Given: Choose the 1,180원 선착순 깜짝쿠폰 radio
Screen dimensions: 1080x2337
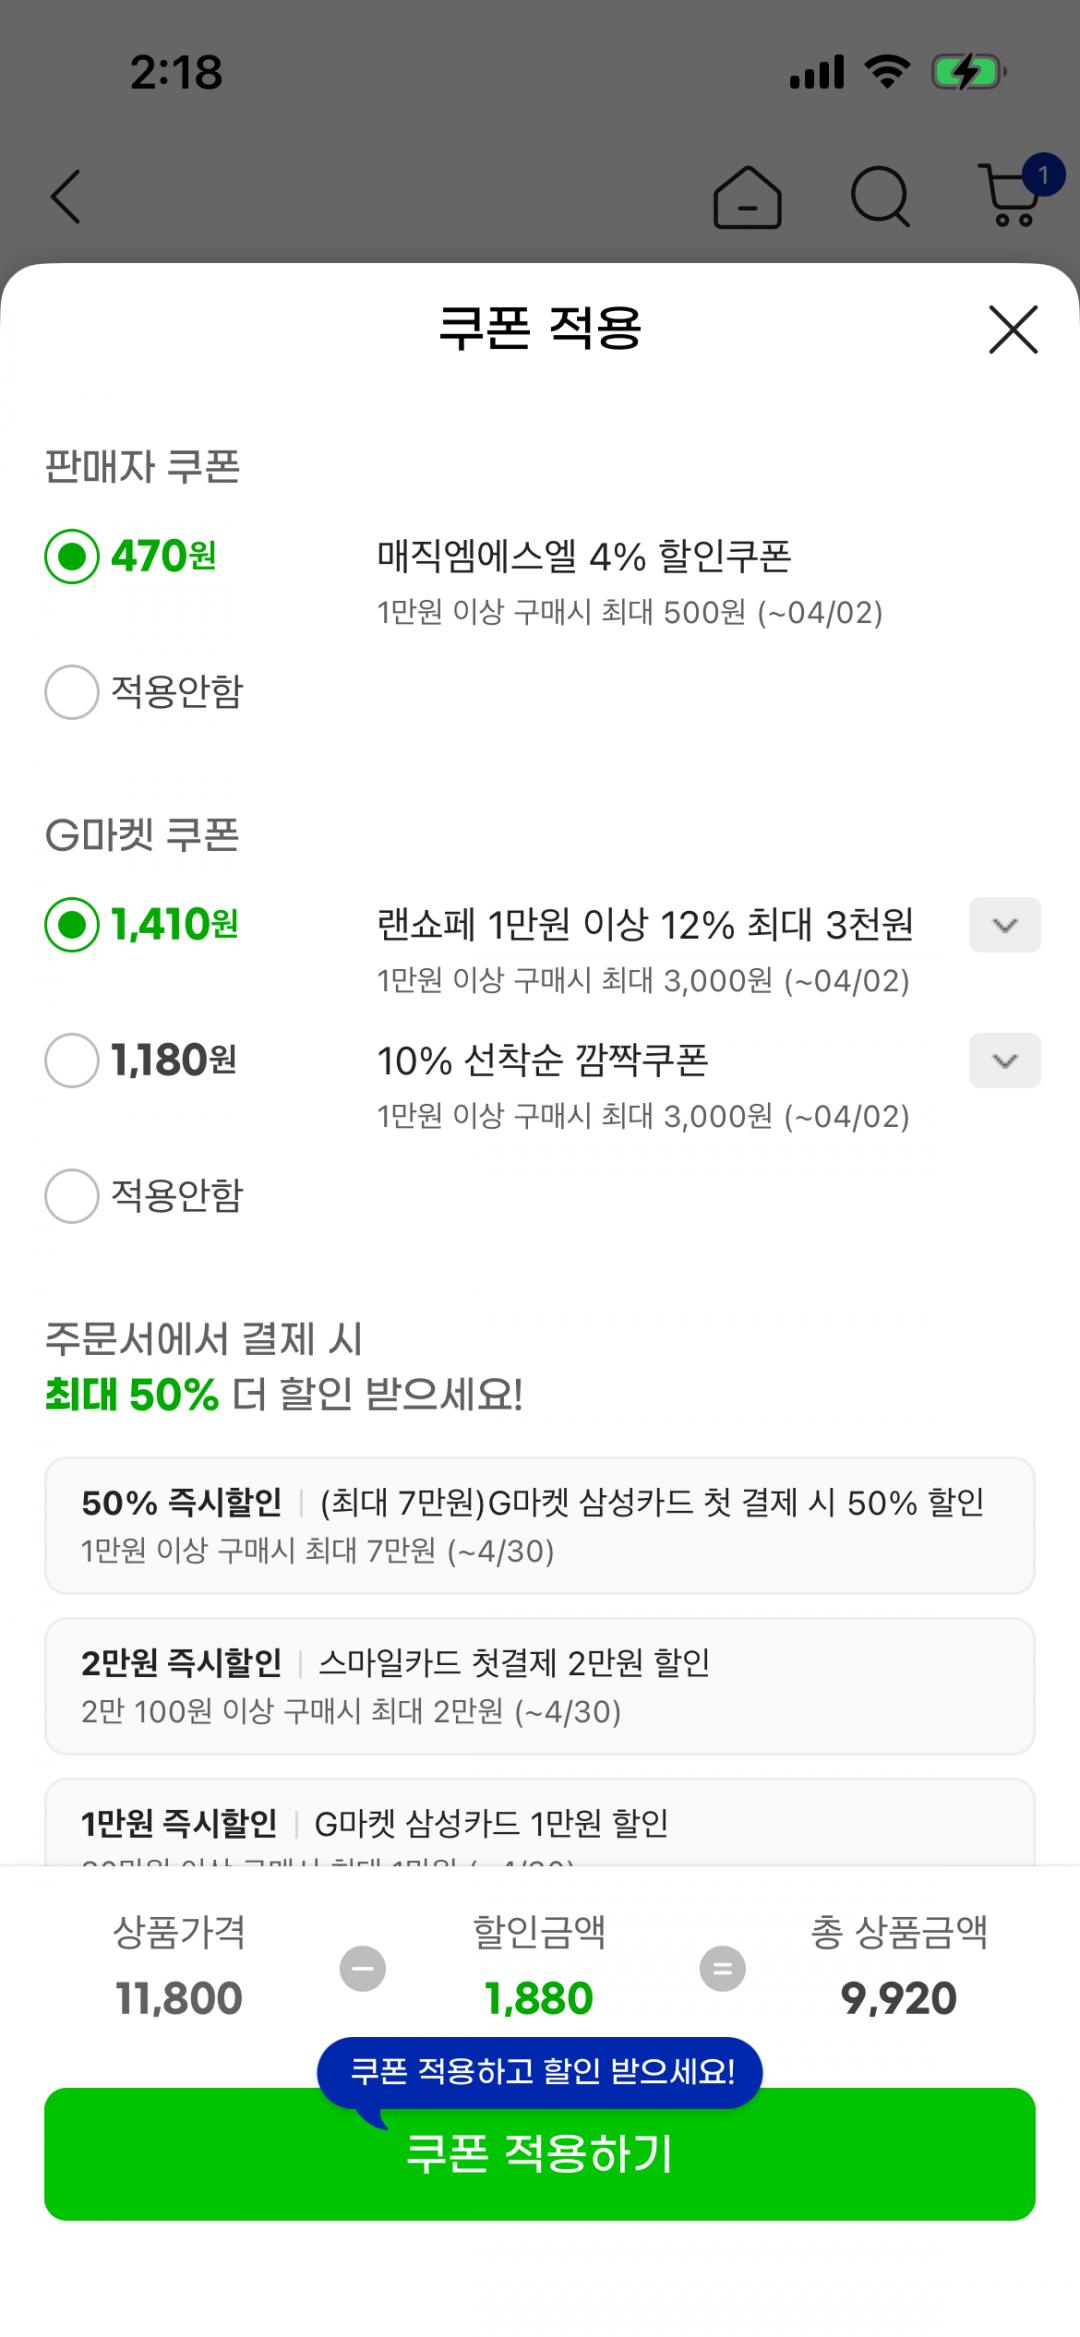Looking at the screenshot, I should click(x=72, y=1060).
